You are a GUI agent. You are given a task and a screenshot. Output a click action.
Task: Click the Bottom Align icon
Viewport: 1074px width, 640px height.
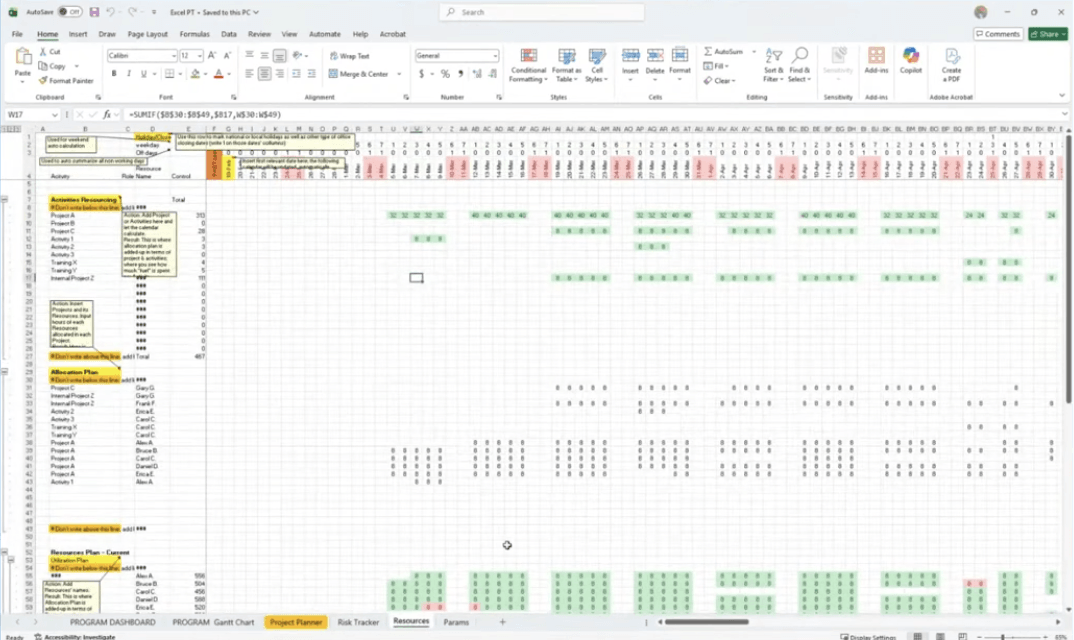click(279, 56)
